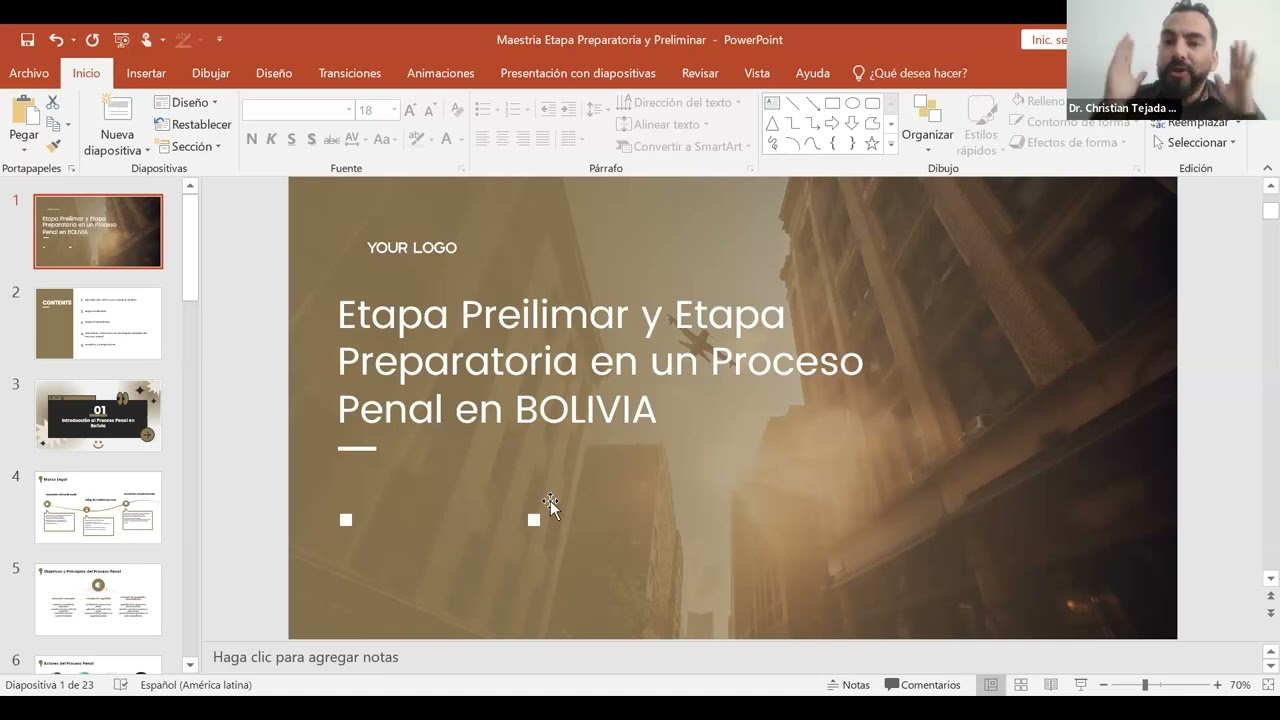Pick up formatting with the Format Painter brush
Image resolution: width=1280 pixels, height=720 pixels.
[x=53, y=146]
